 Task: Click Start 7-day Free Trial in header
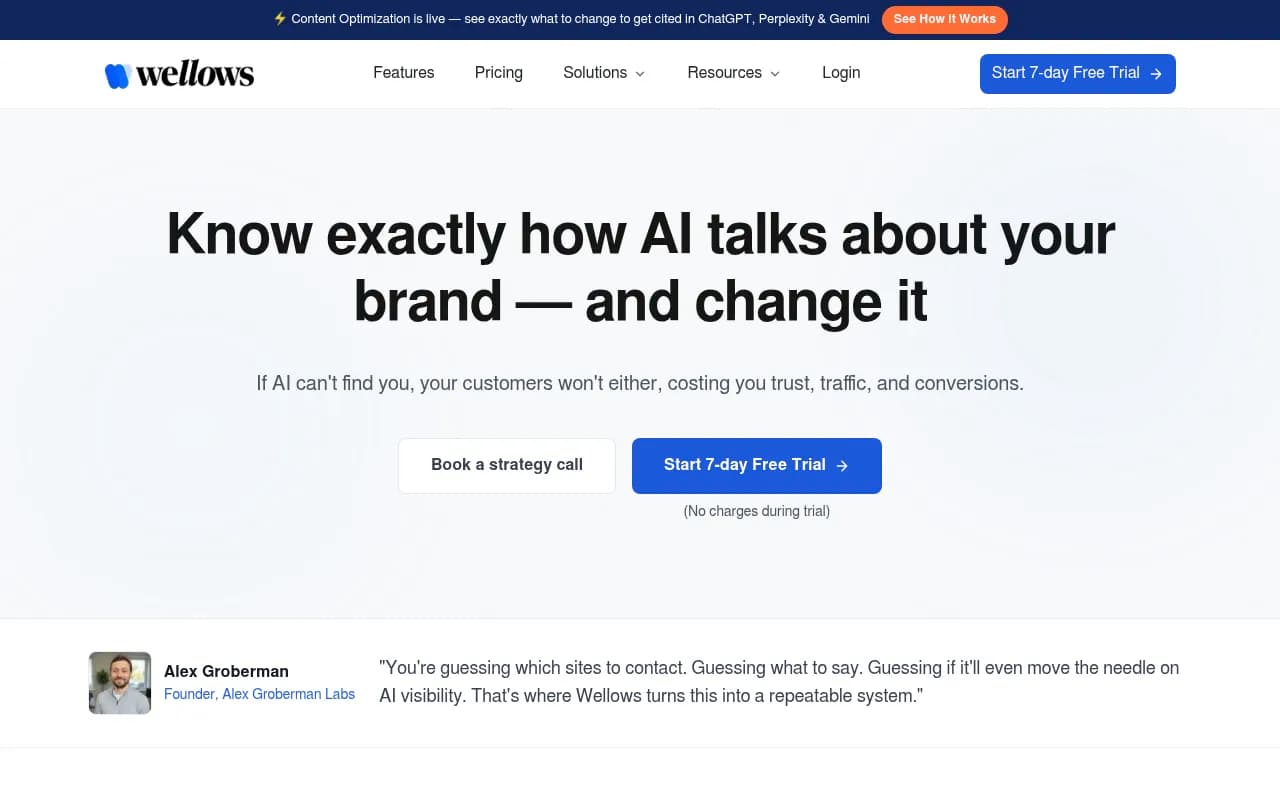1078,74
